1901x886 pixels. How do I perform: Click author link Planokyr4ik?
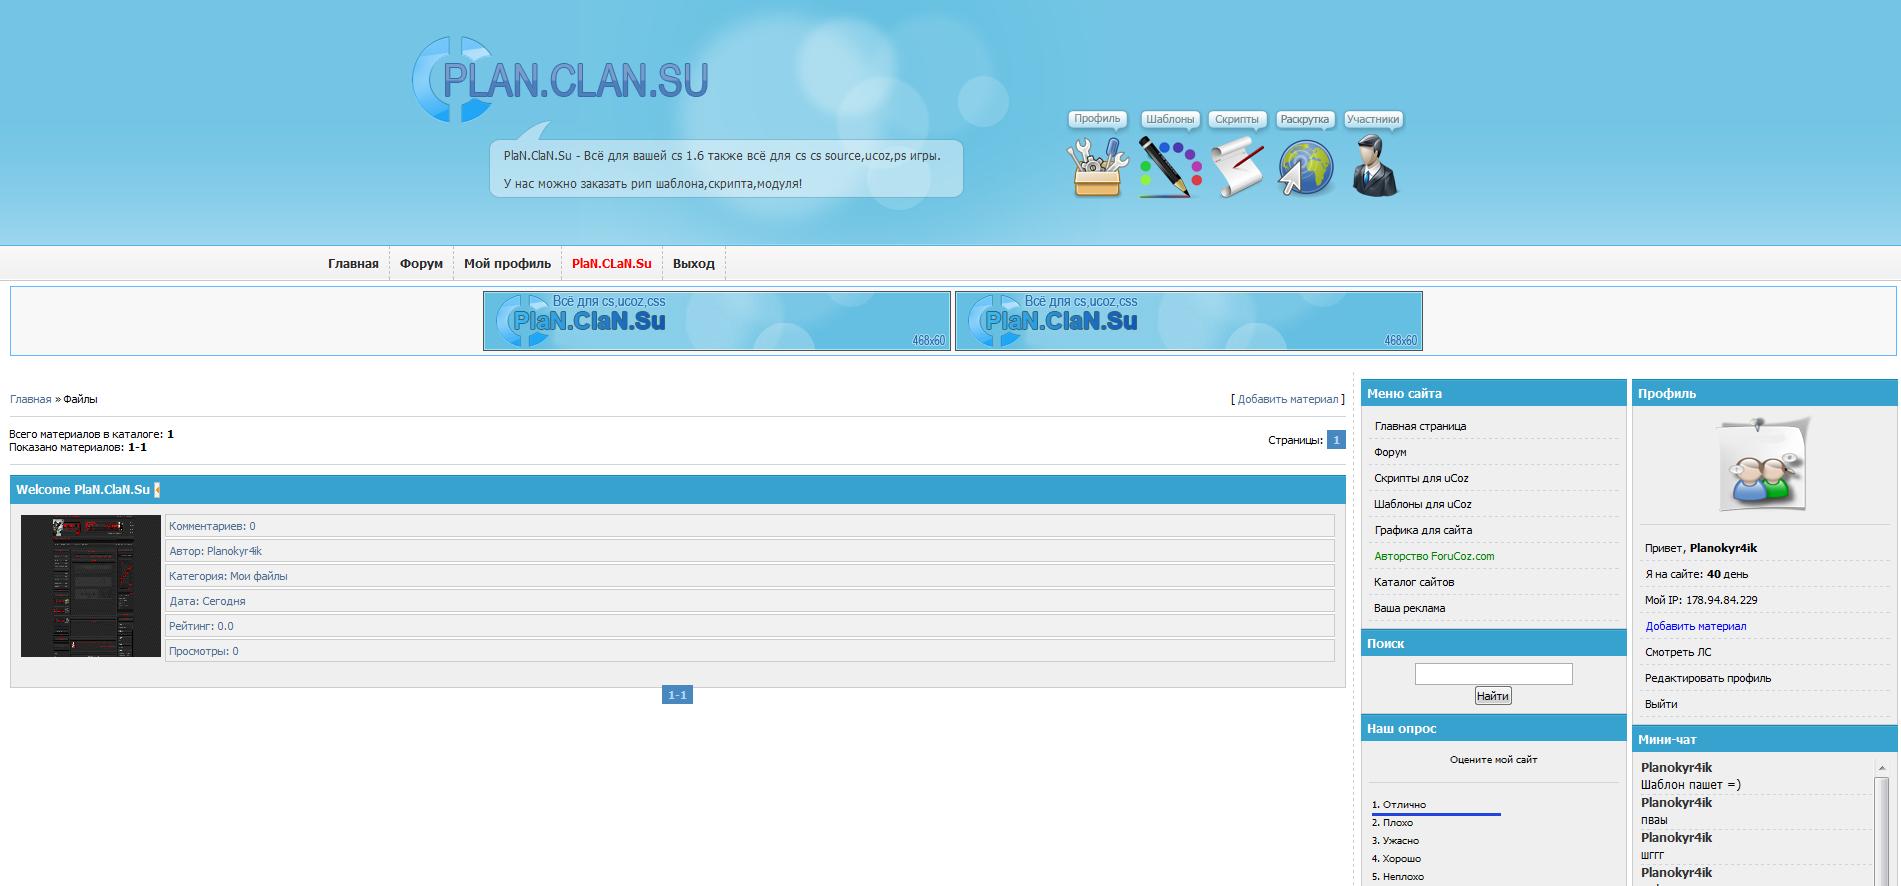coord(234,551)
